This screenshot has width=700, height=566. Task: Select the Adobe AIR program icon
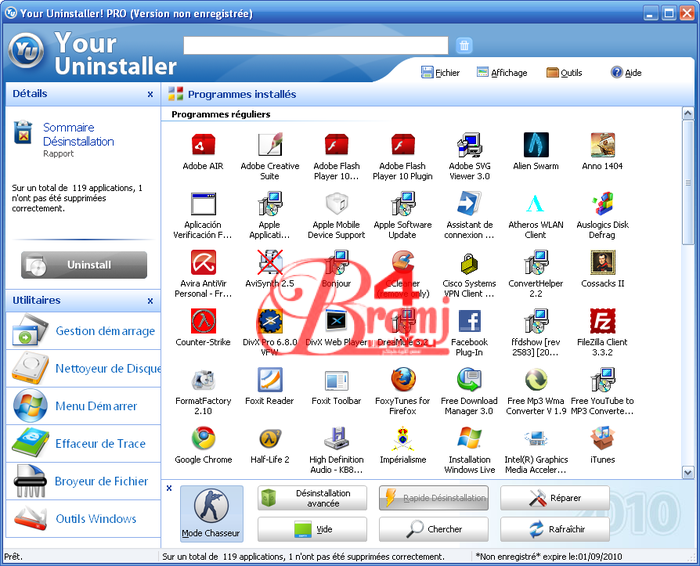coord(203,146)
